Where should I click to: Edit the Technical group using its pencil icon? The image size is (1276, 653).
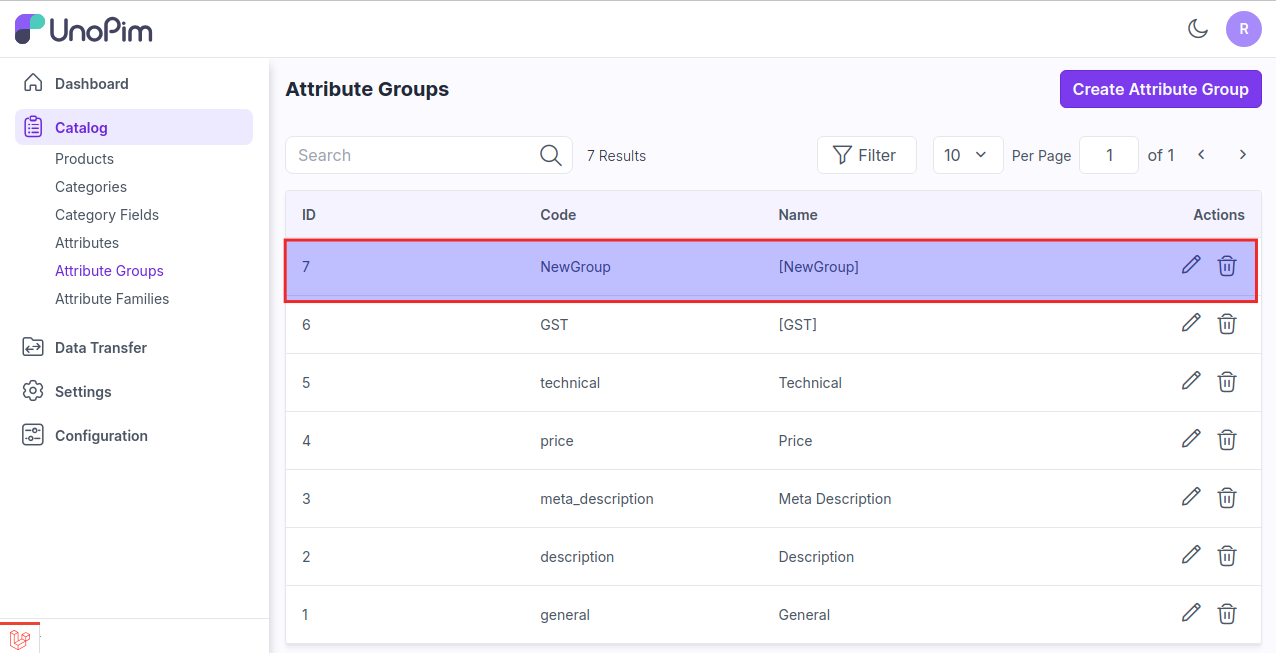coord(1190,381)
